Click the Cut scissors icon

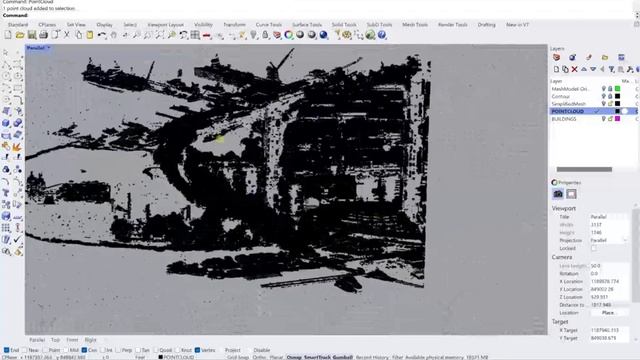point(67,36)
